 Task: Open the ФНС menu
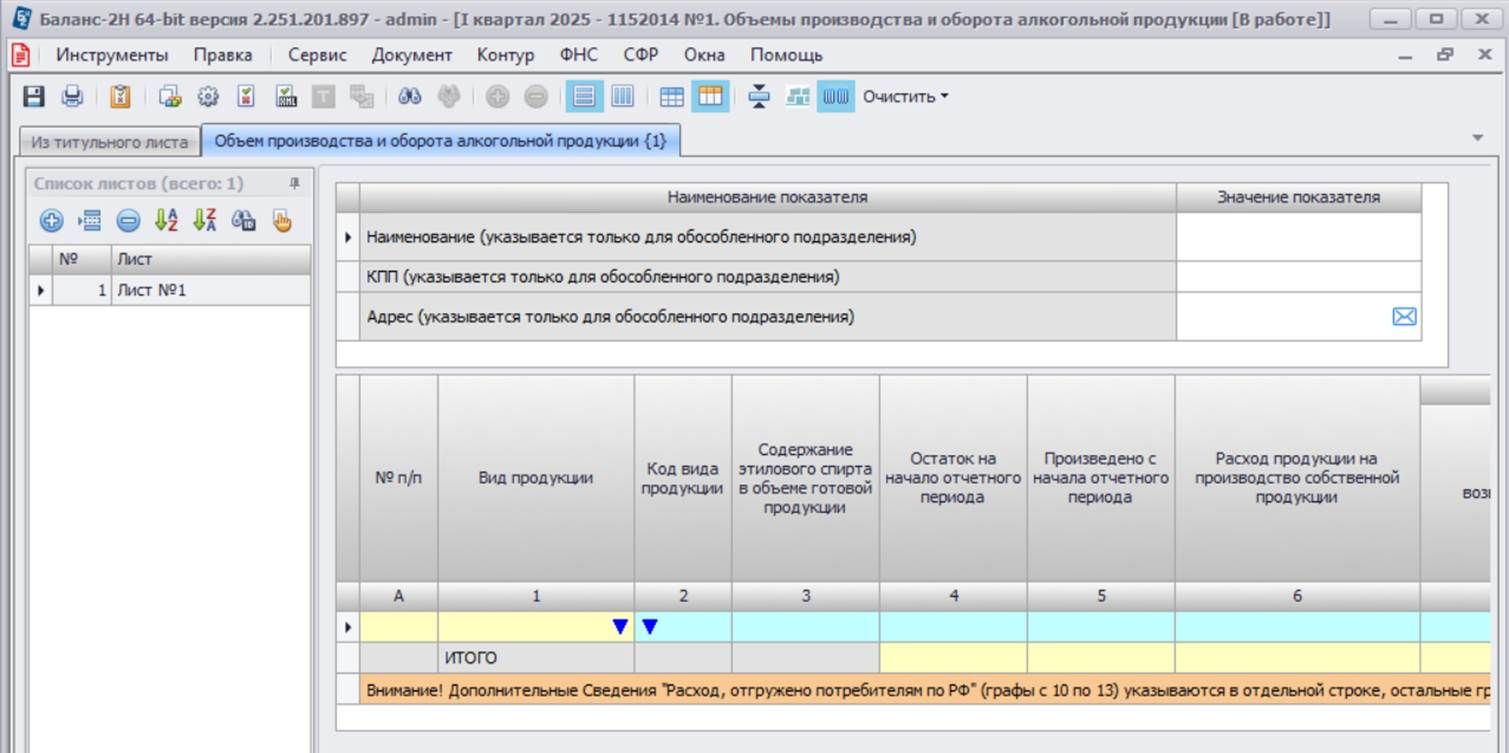click(579, 55)
